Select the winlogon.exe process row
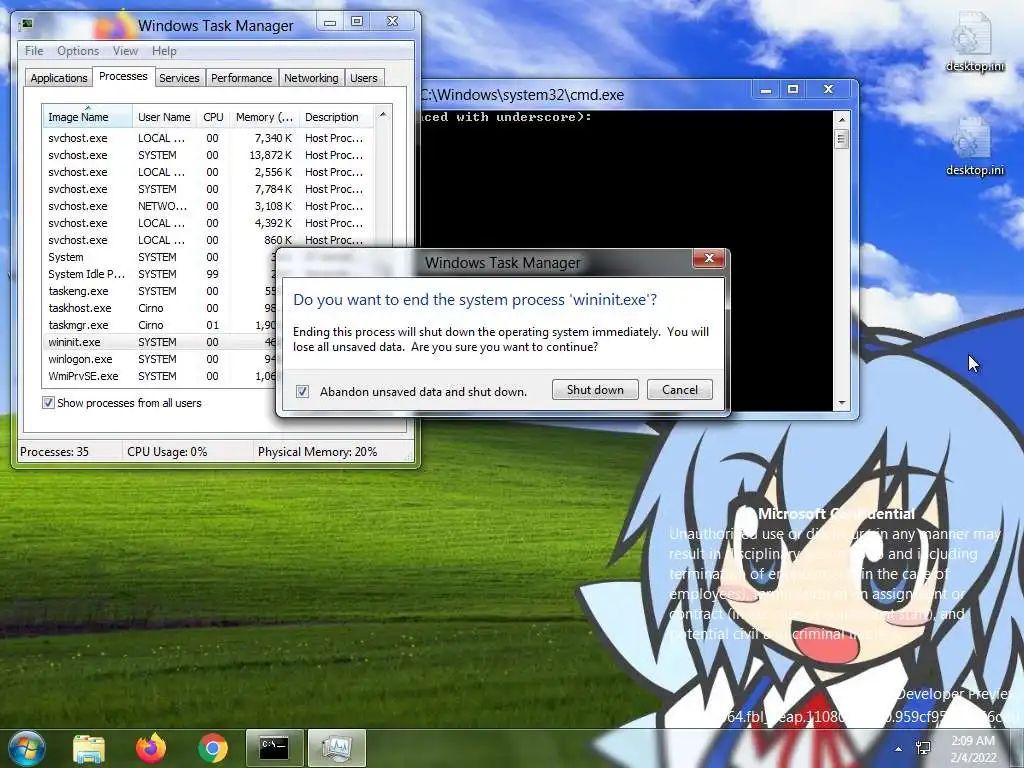 159,359
